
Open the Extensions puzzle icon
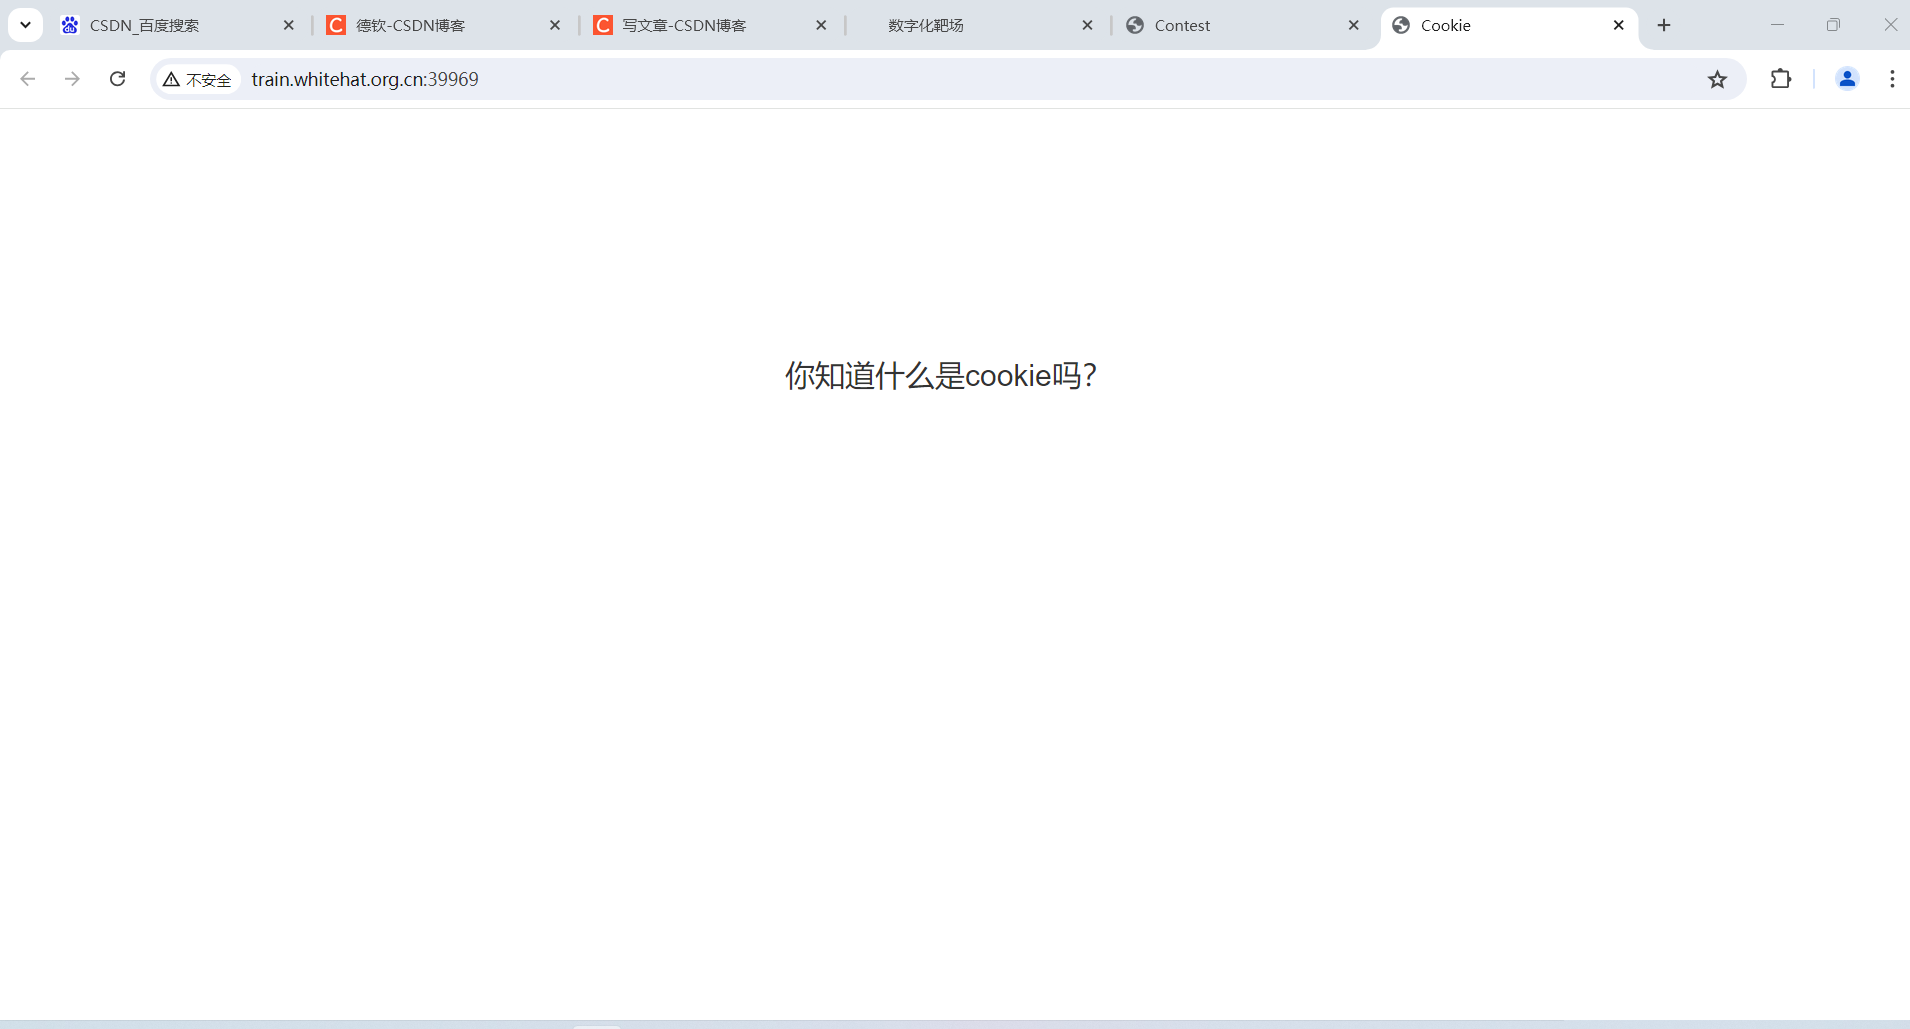coord(1781,79)
